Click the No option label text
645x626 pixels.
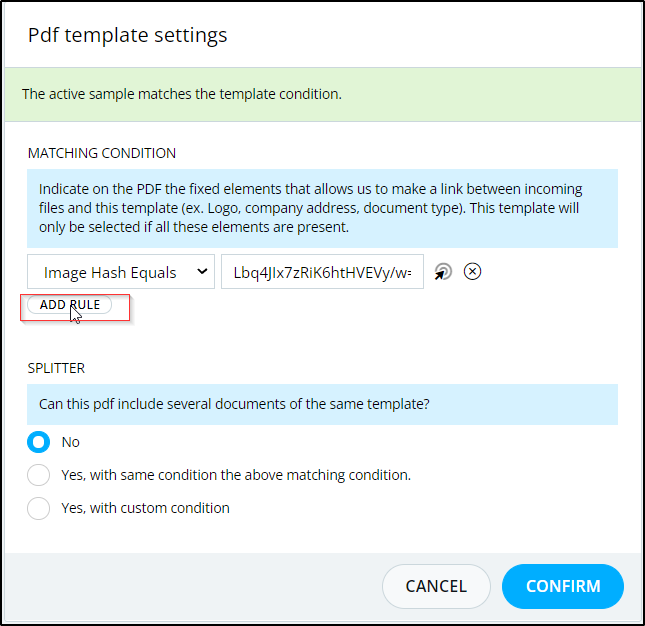point(70,442)
